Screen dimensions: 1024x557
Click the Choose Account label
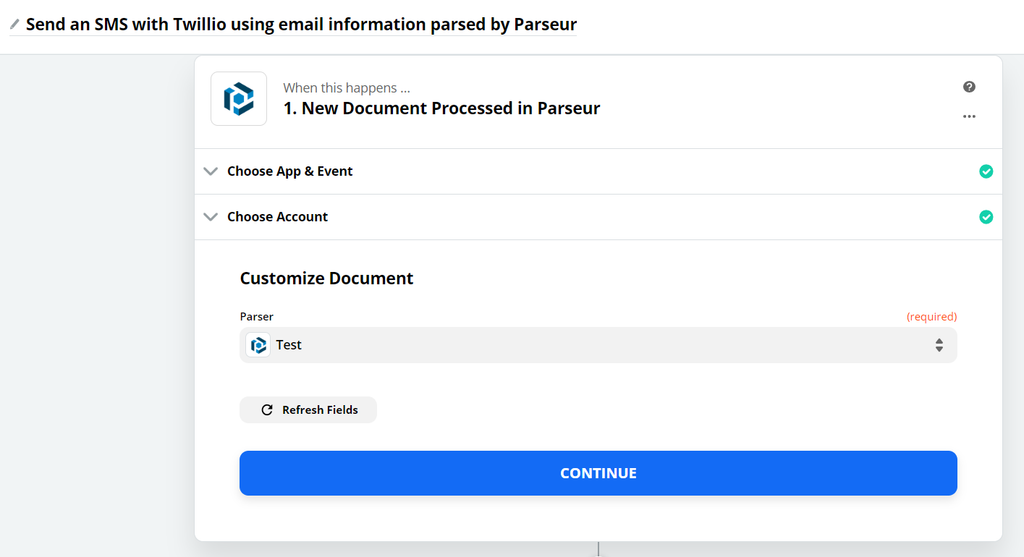[x=278, y=217]
